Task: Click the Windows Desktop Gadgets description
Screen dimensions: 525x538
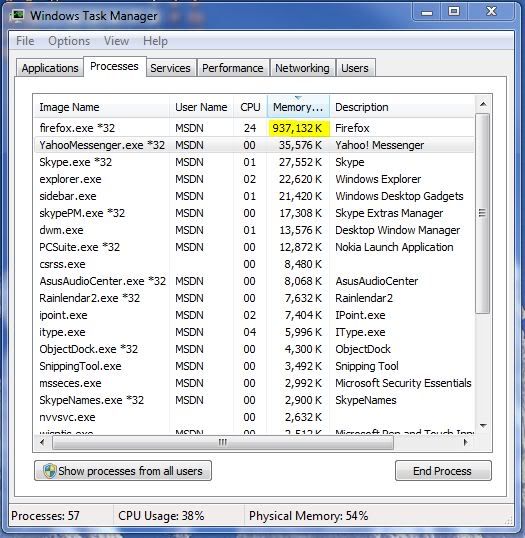Action: [x=399, y=196]
